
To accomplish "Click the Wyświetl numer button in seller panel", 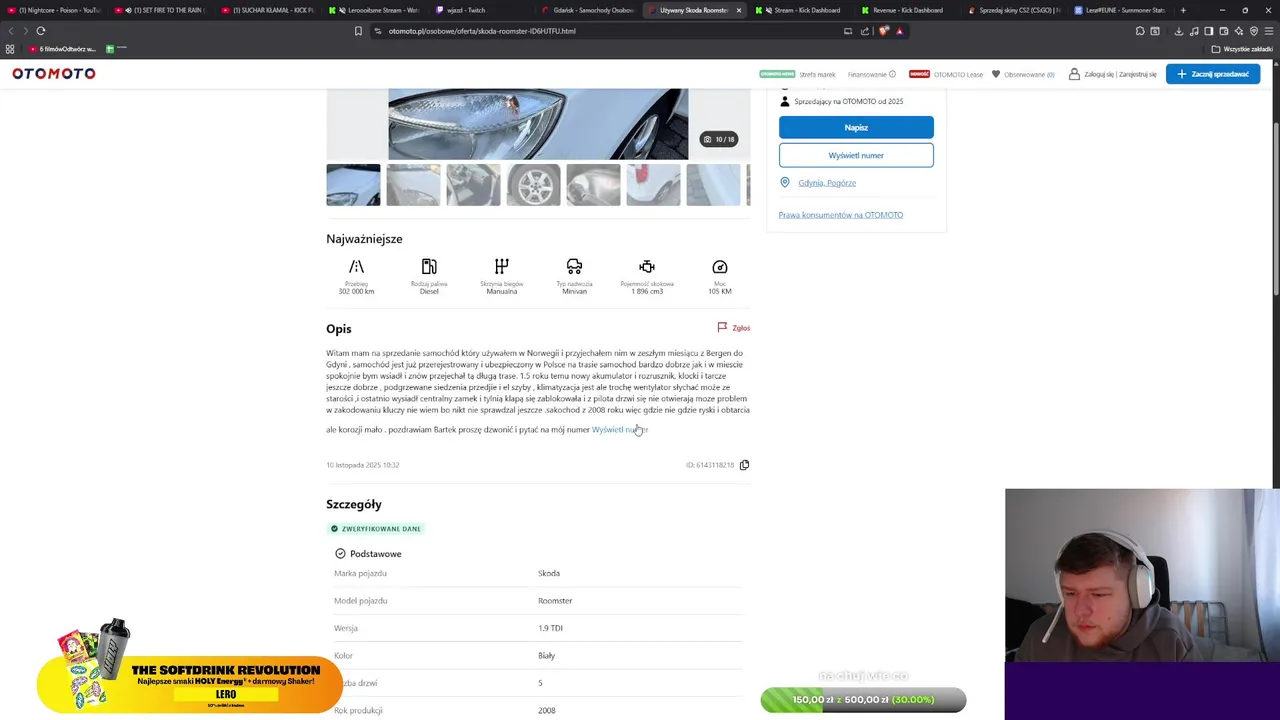I will 856,155.
